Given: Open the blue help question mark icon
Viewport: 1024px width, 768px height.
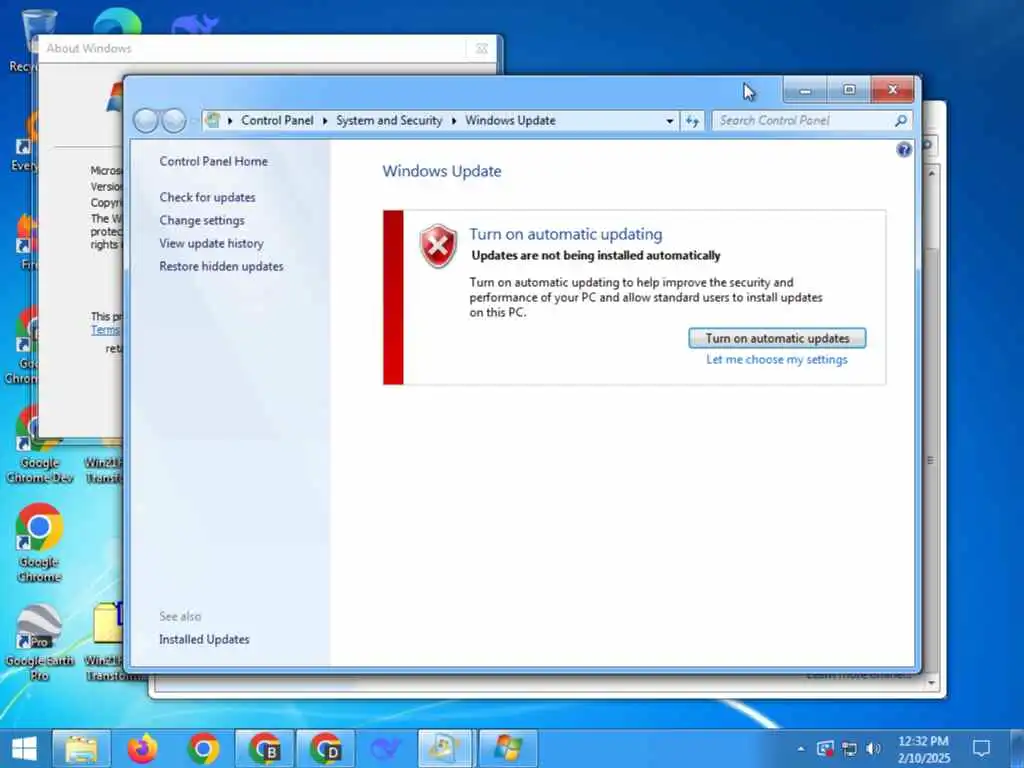Looking at the screenshot, I should tap(904, 150).
